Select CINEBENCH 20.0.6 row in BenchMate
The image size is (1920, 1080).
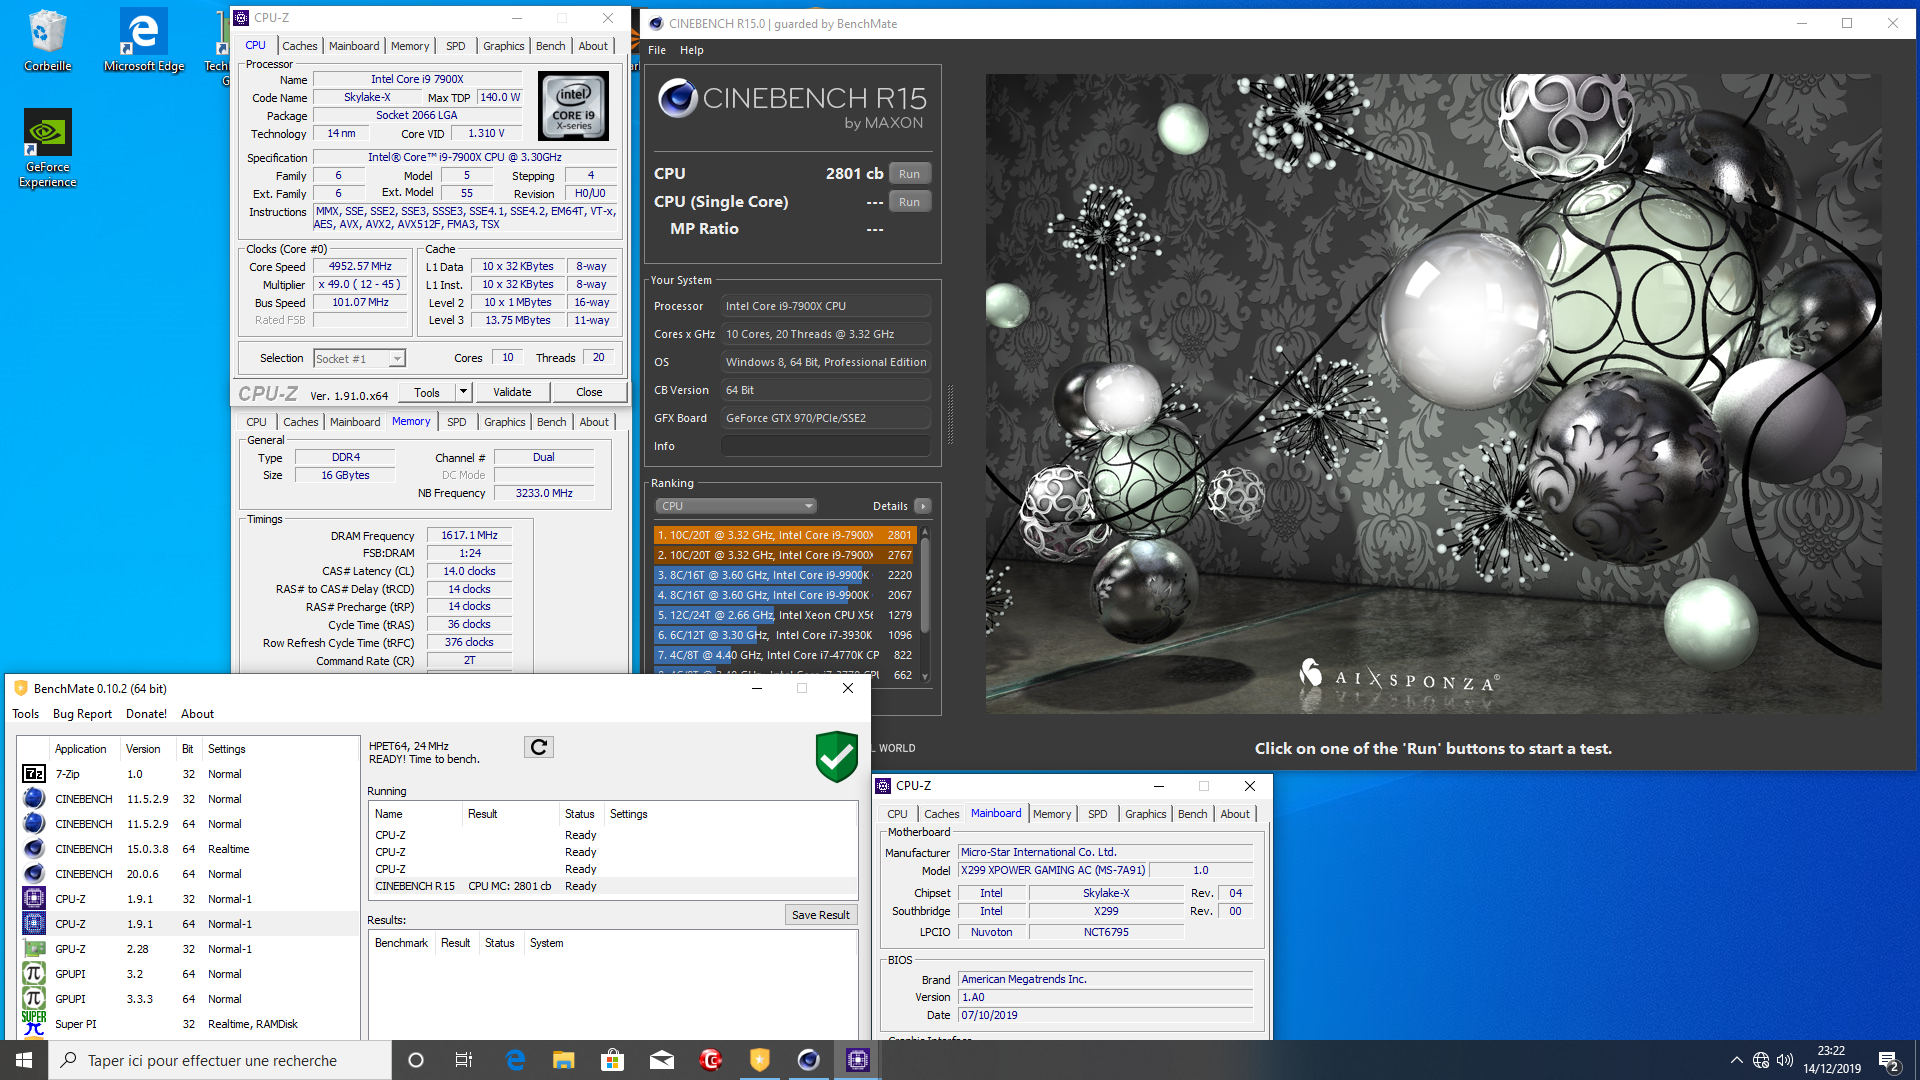190,874
